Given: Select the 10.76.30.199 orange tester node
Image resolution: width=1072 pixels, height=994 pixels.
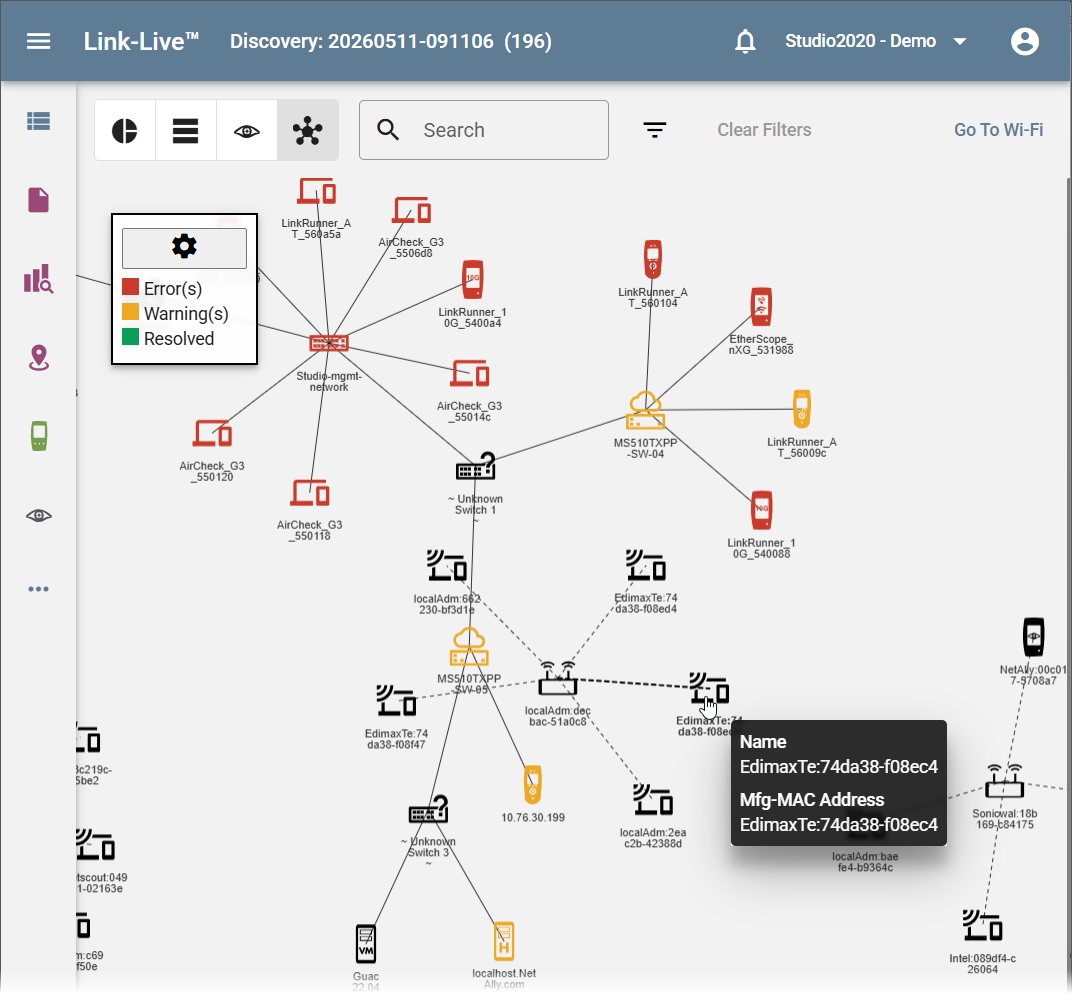Looking at the screenshot, I should [533, 785].
